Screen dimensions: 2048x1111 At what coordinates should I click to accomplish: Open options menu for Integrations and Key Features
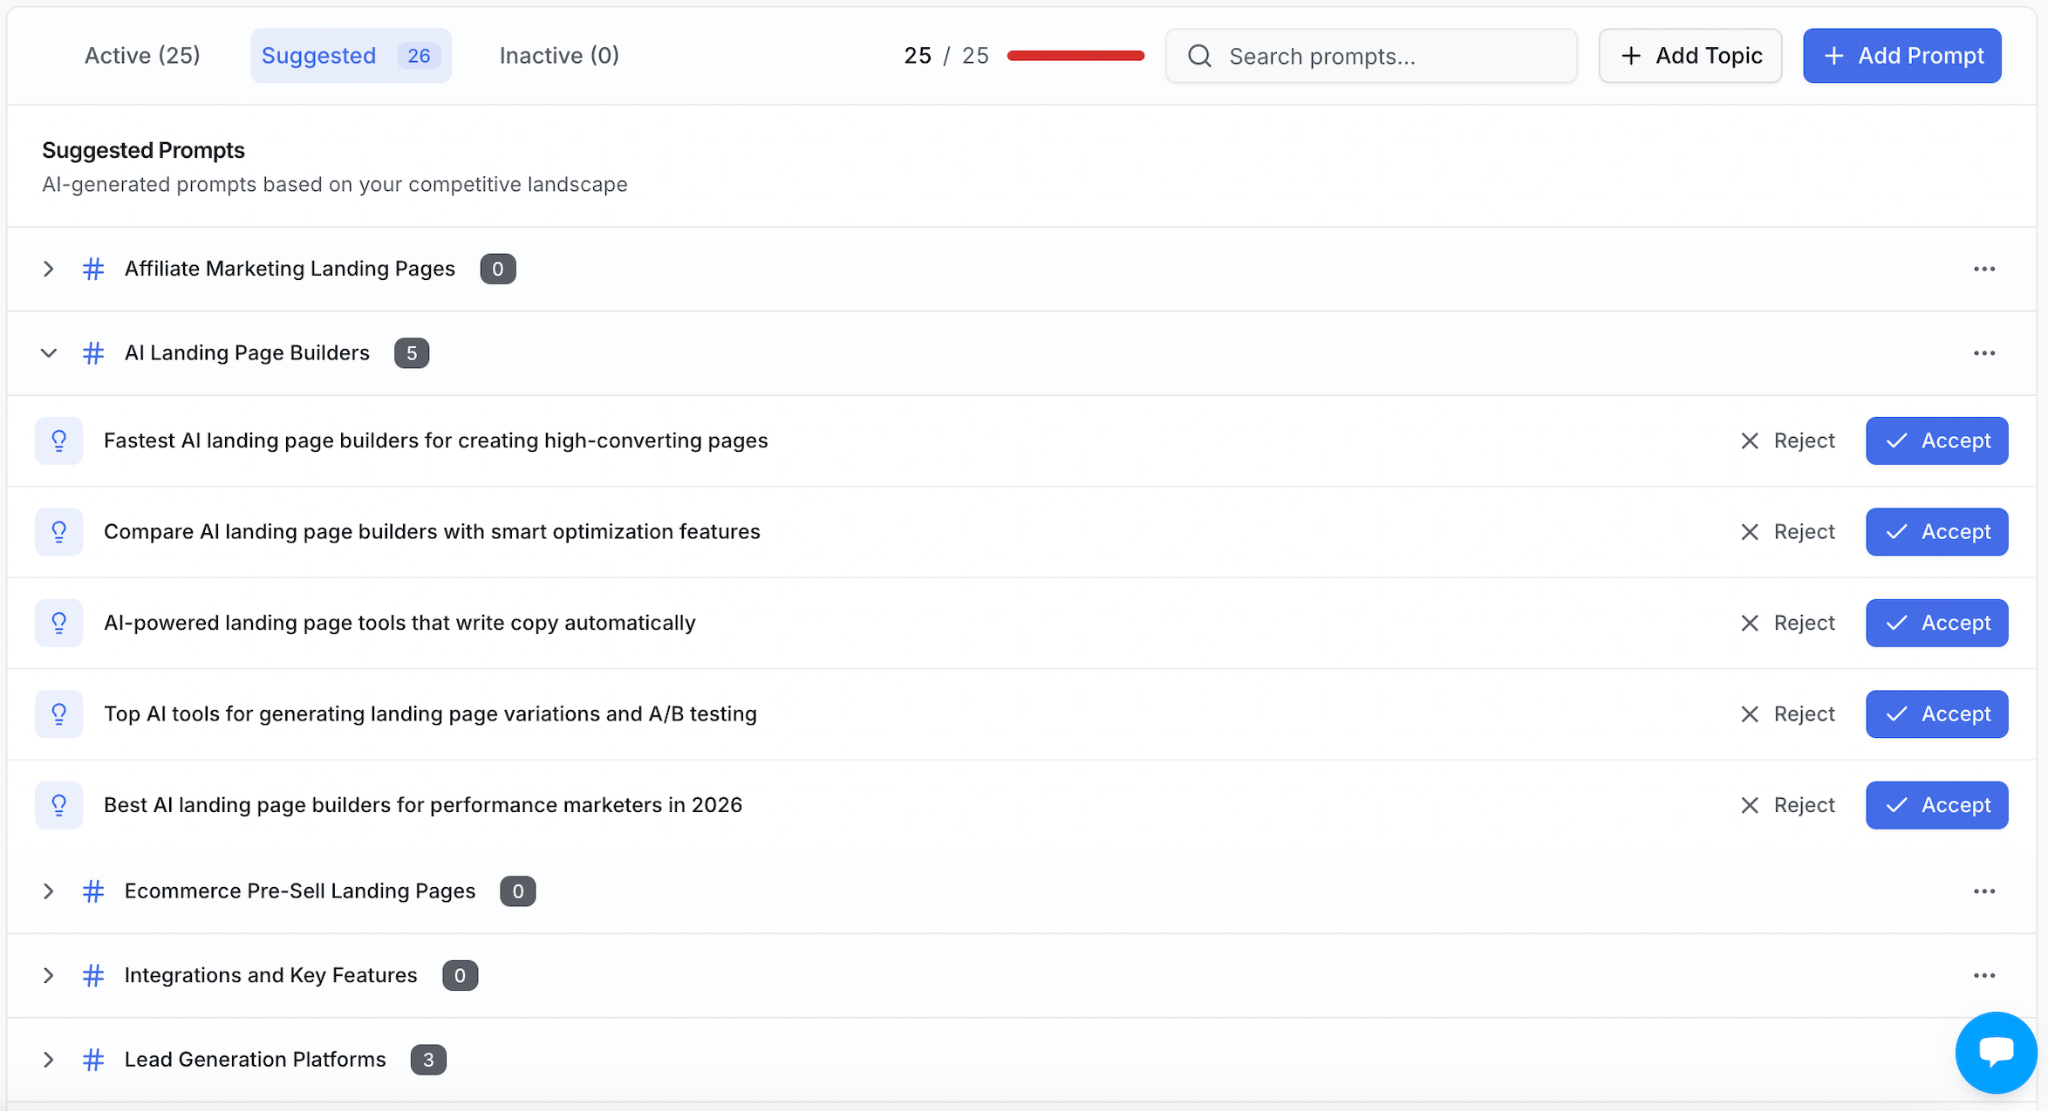(1984, 975)
